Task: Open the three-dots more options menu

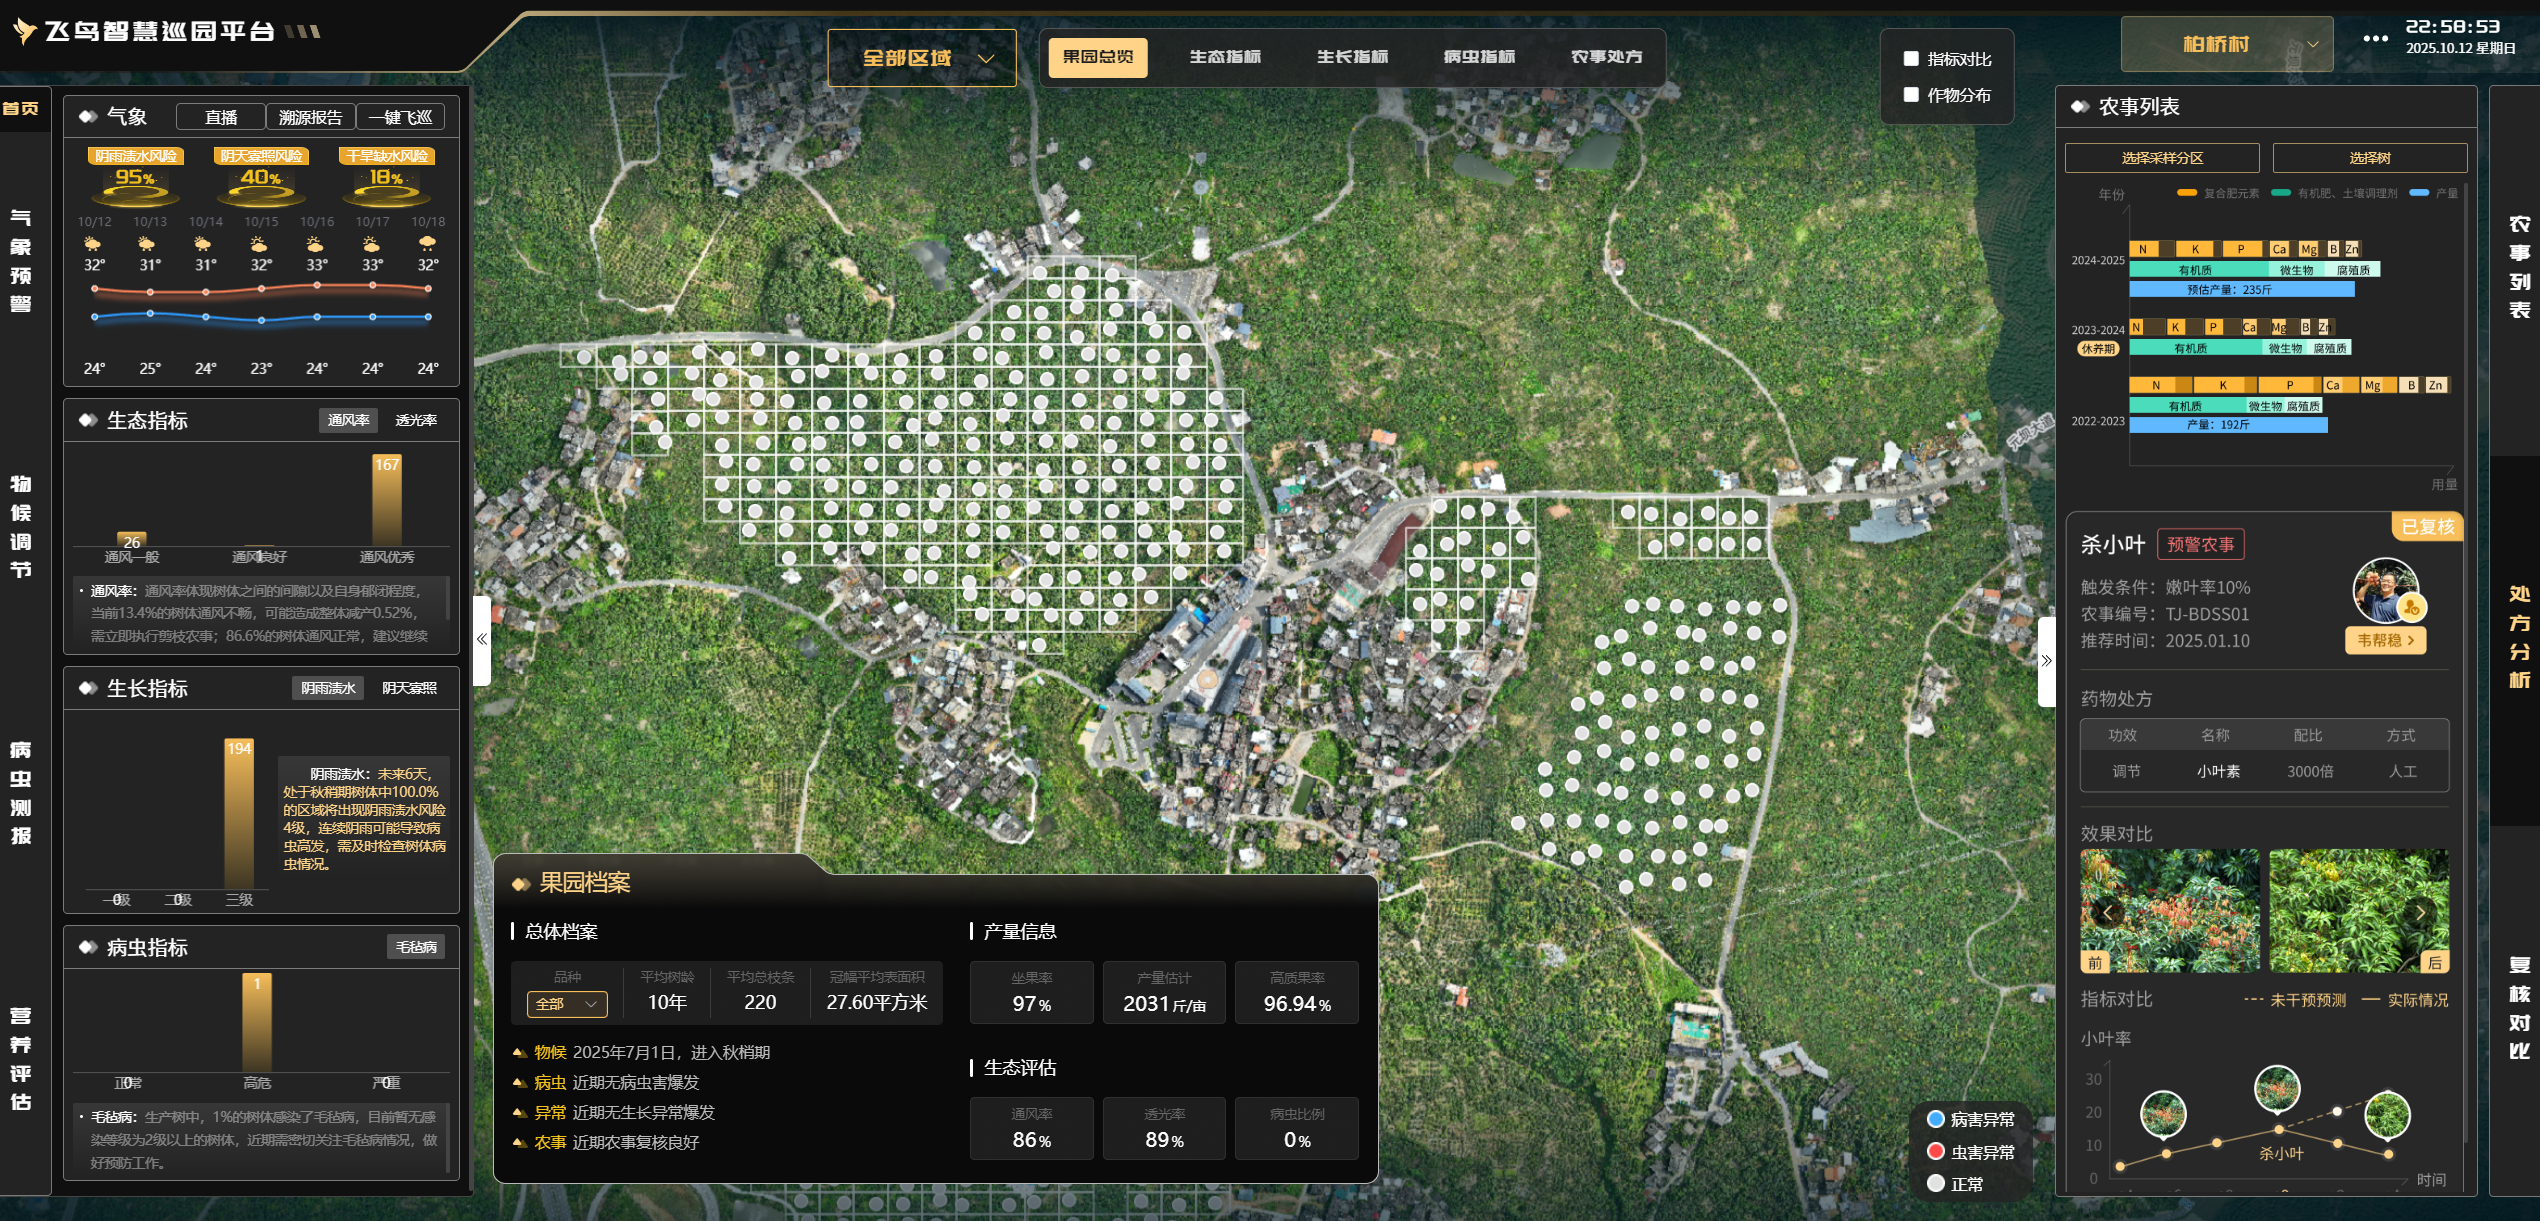Action: (x=2375, y=39)
